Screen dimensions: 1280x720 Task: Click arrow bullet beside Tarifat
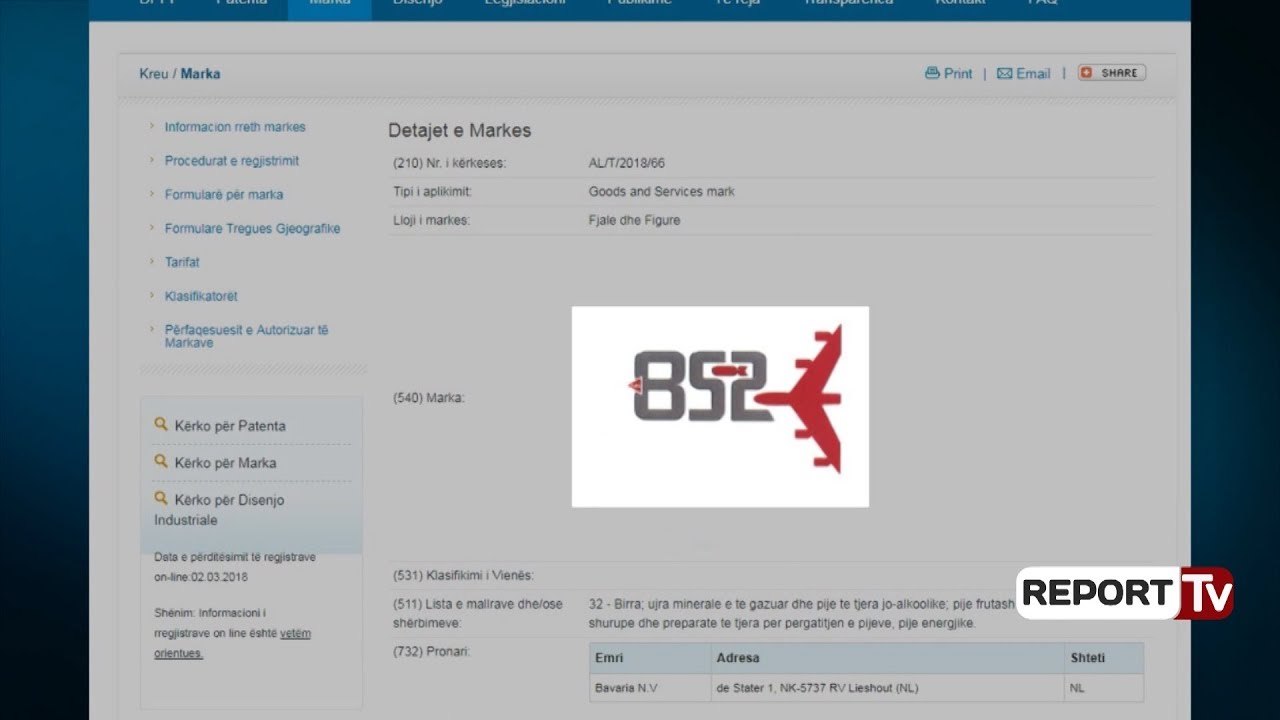[152, 262]
